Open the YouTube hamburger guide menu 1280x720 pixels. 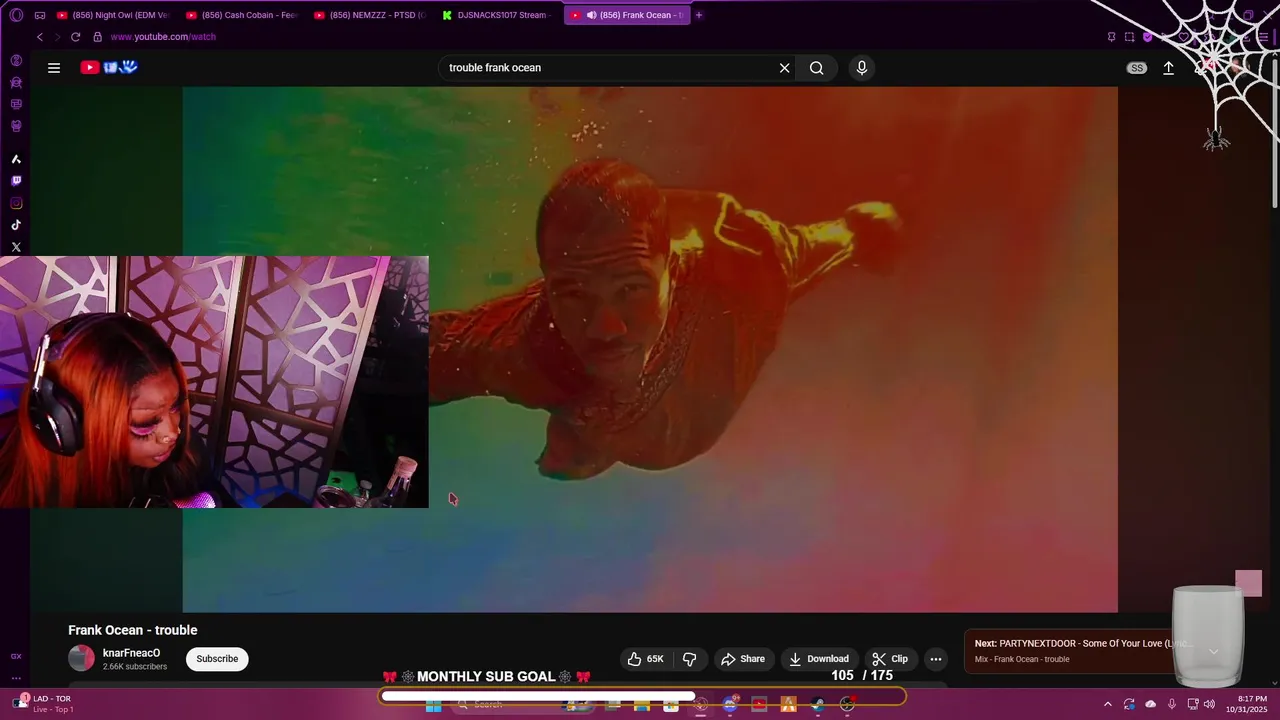click(54, 68)
